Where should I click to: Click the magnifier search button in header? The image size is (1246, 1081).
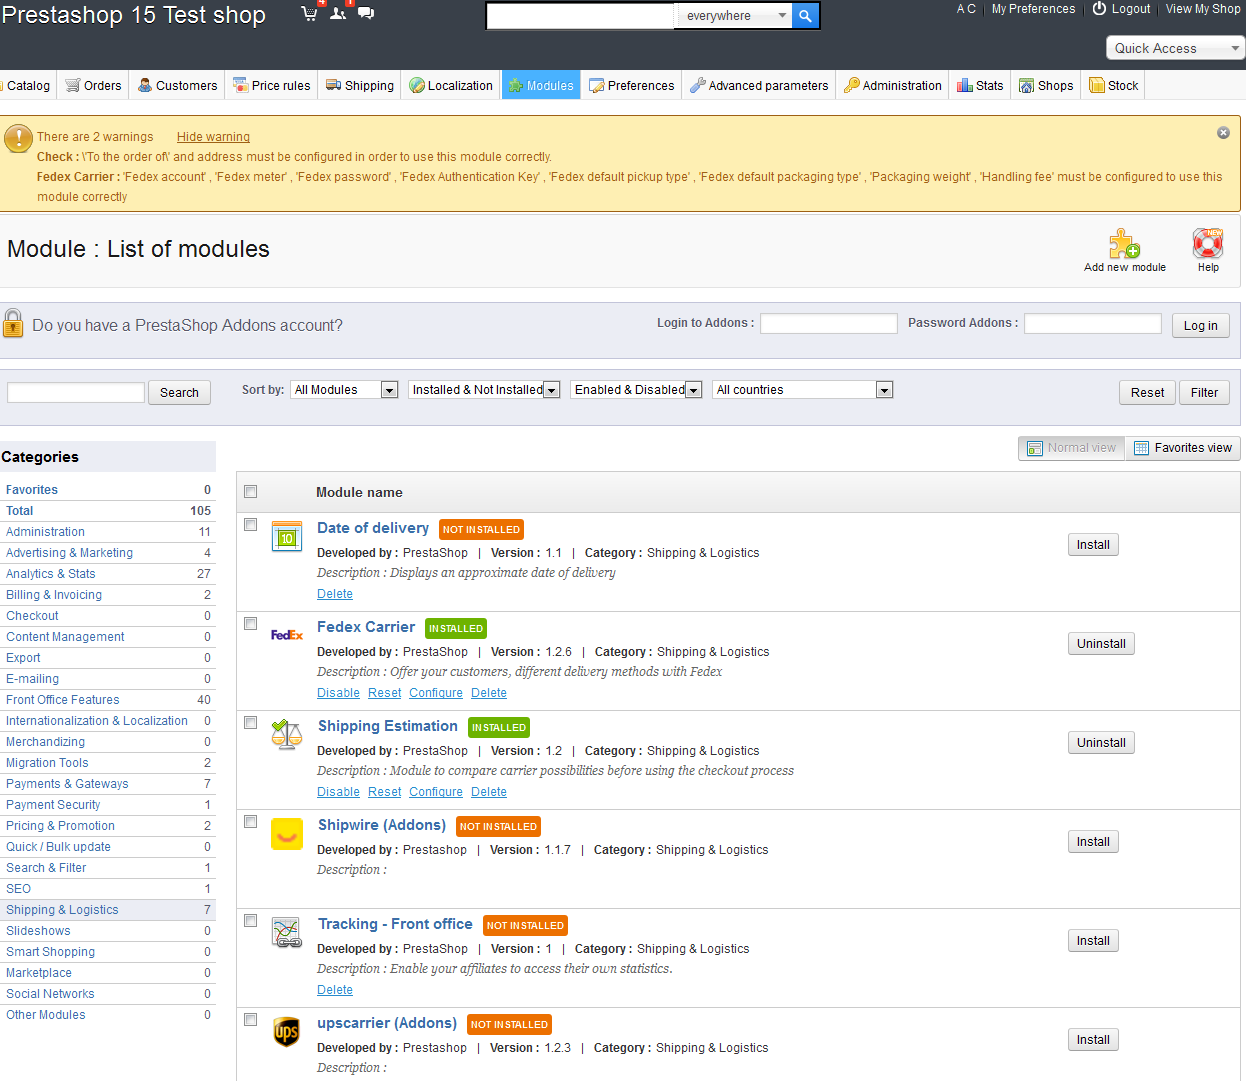click(805, 16)
